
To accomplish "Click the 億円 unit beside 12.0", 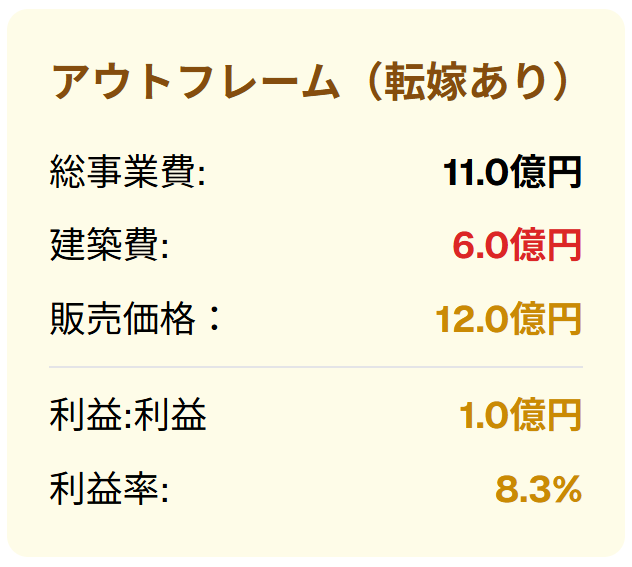I will [x=546, y=319].
